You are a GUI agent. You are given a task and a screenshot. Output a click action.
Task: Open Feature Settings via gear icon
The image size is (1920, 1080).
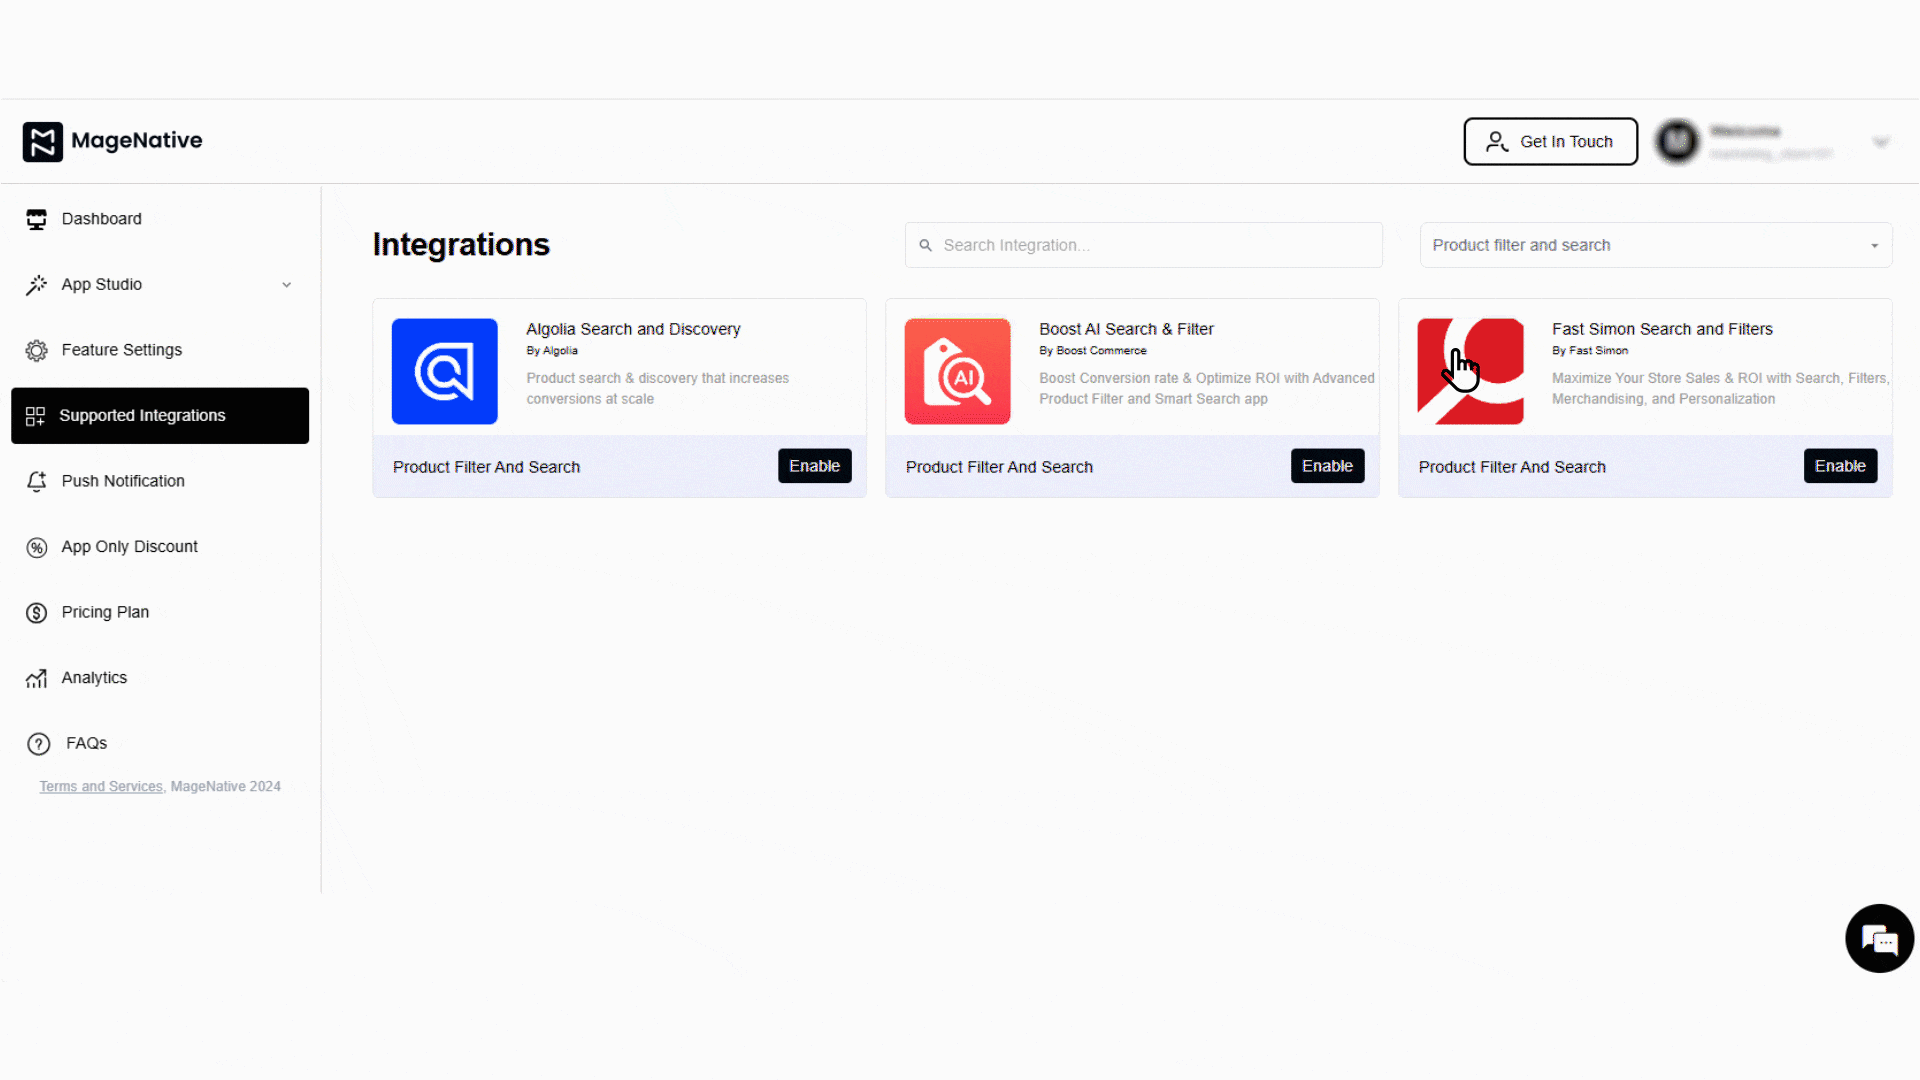point(37,350)
